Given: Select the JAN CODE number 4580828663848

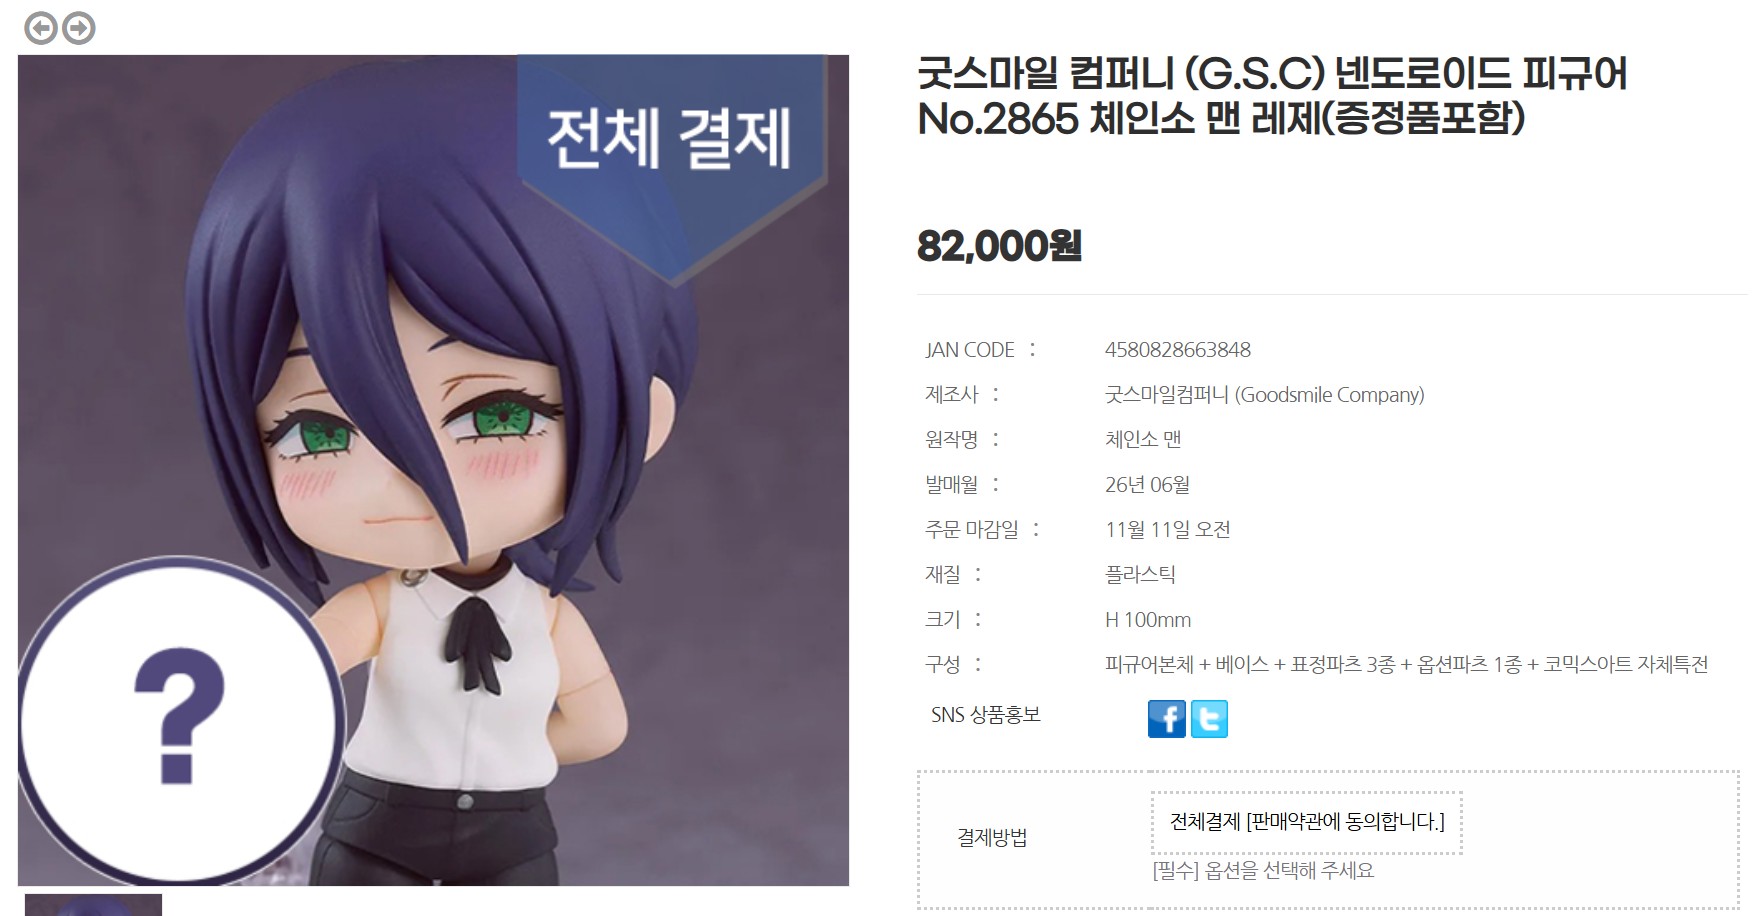Looking at the screenshot, I should 1177,350.
